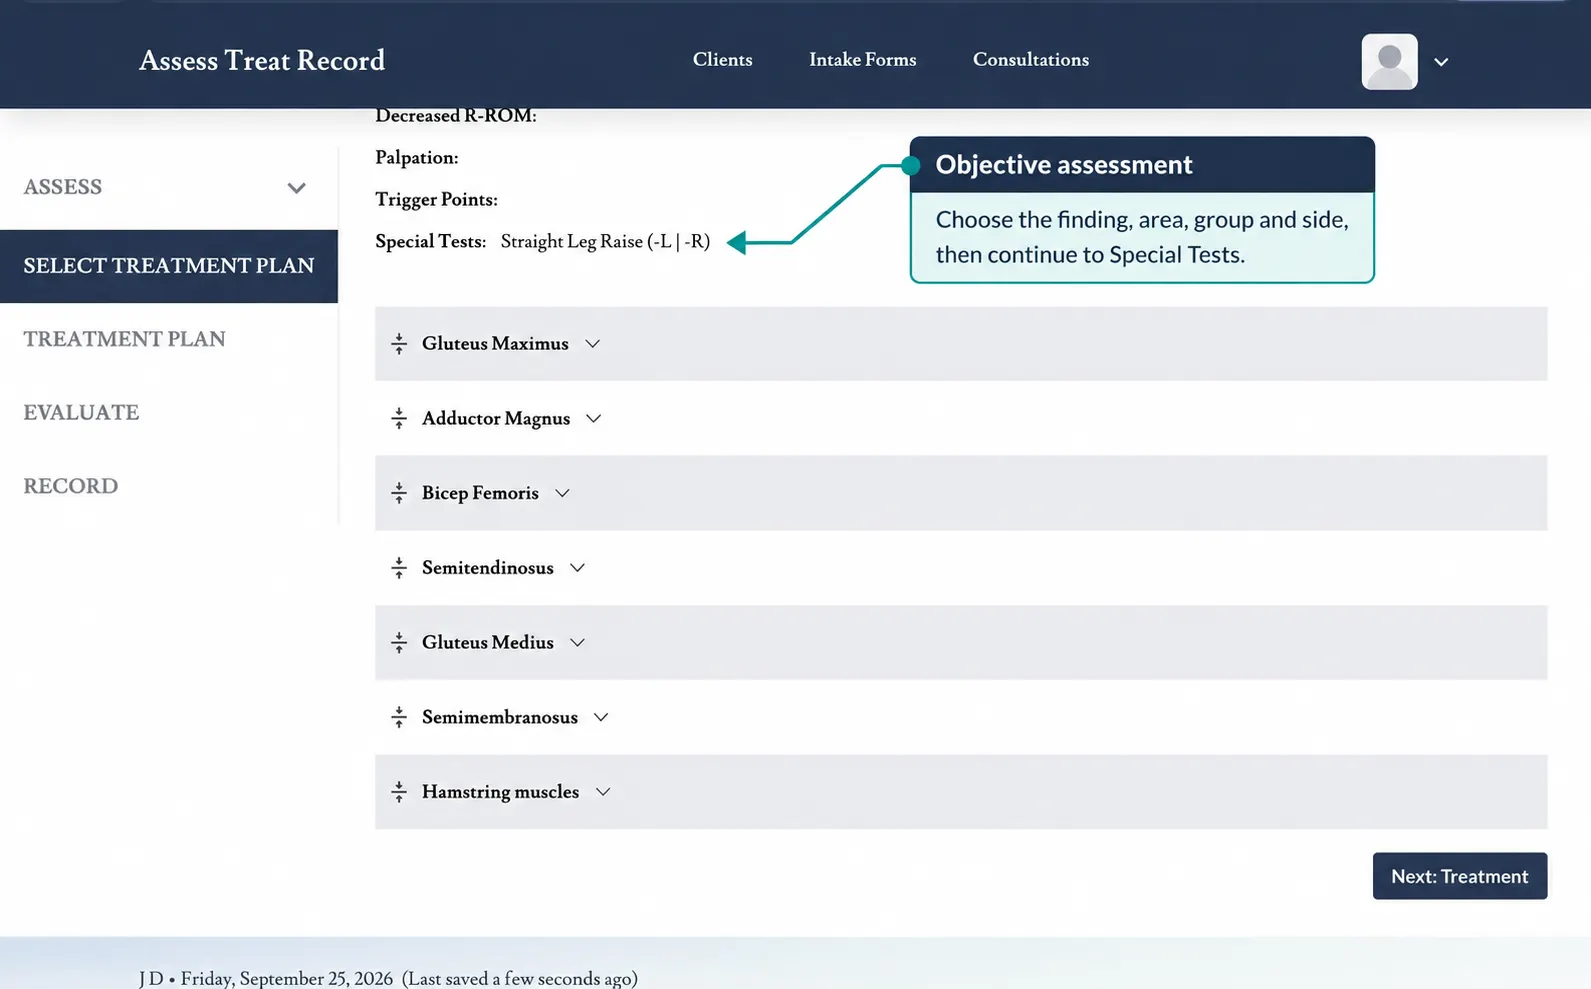
Task: Select the SELECT TREATMENT PLAN sidebar item
Action: pos(169,266)
